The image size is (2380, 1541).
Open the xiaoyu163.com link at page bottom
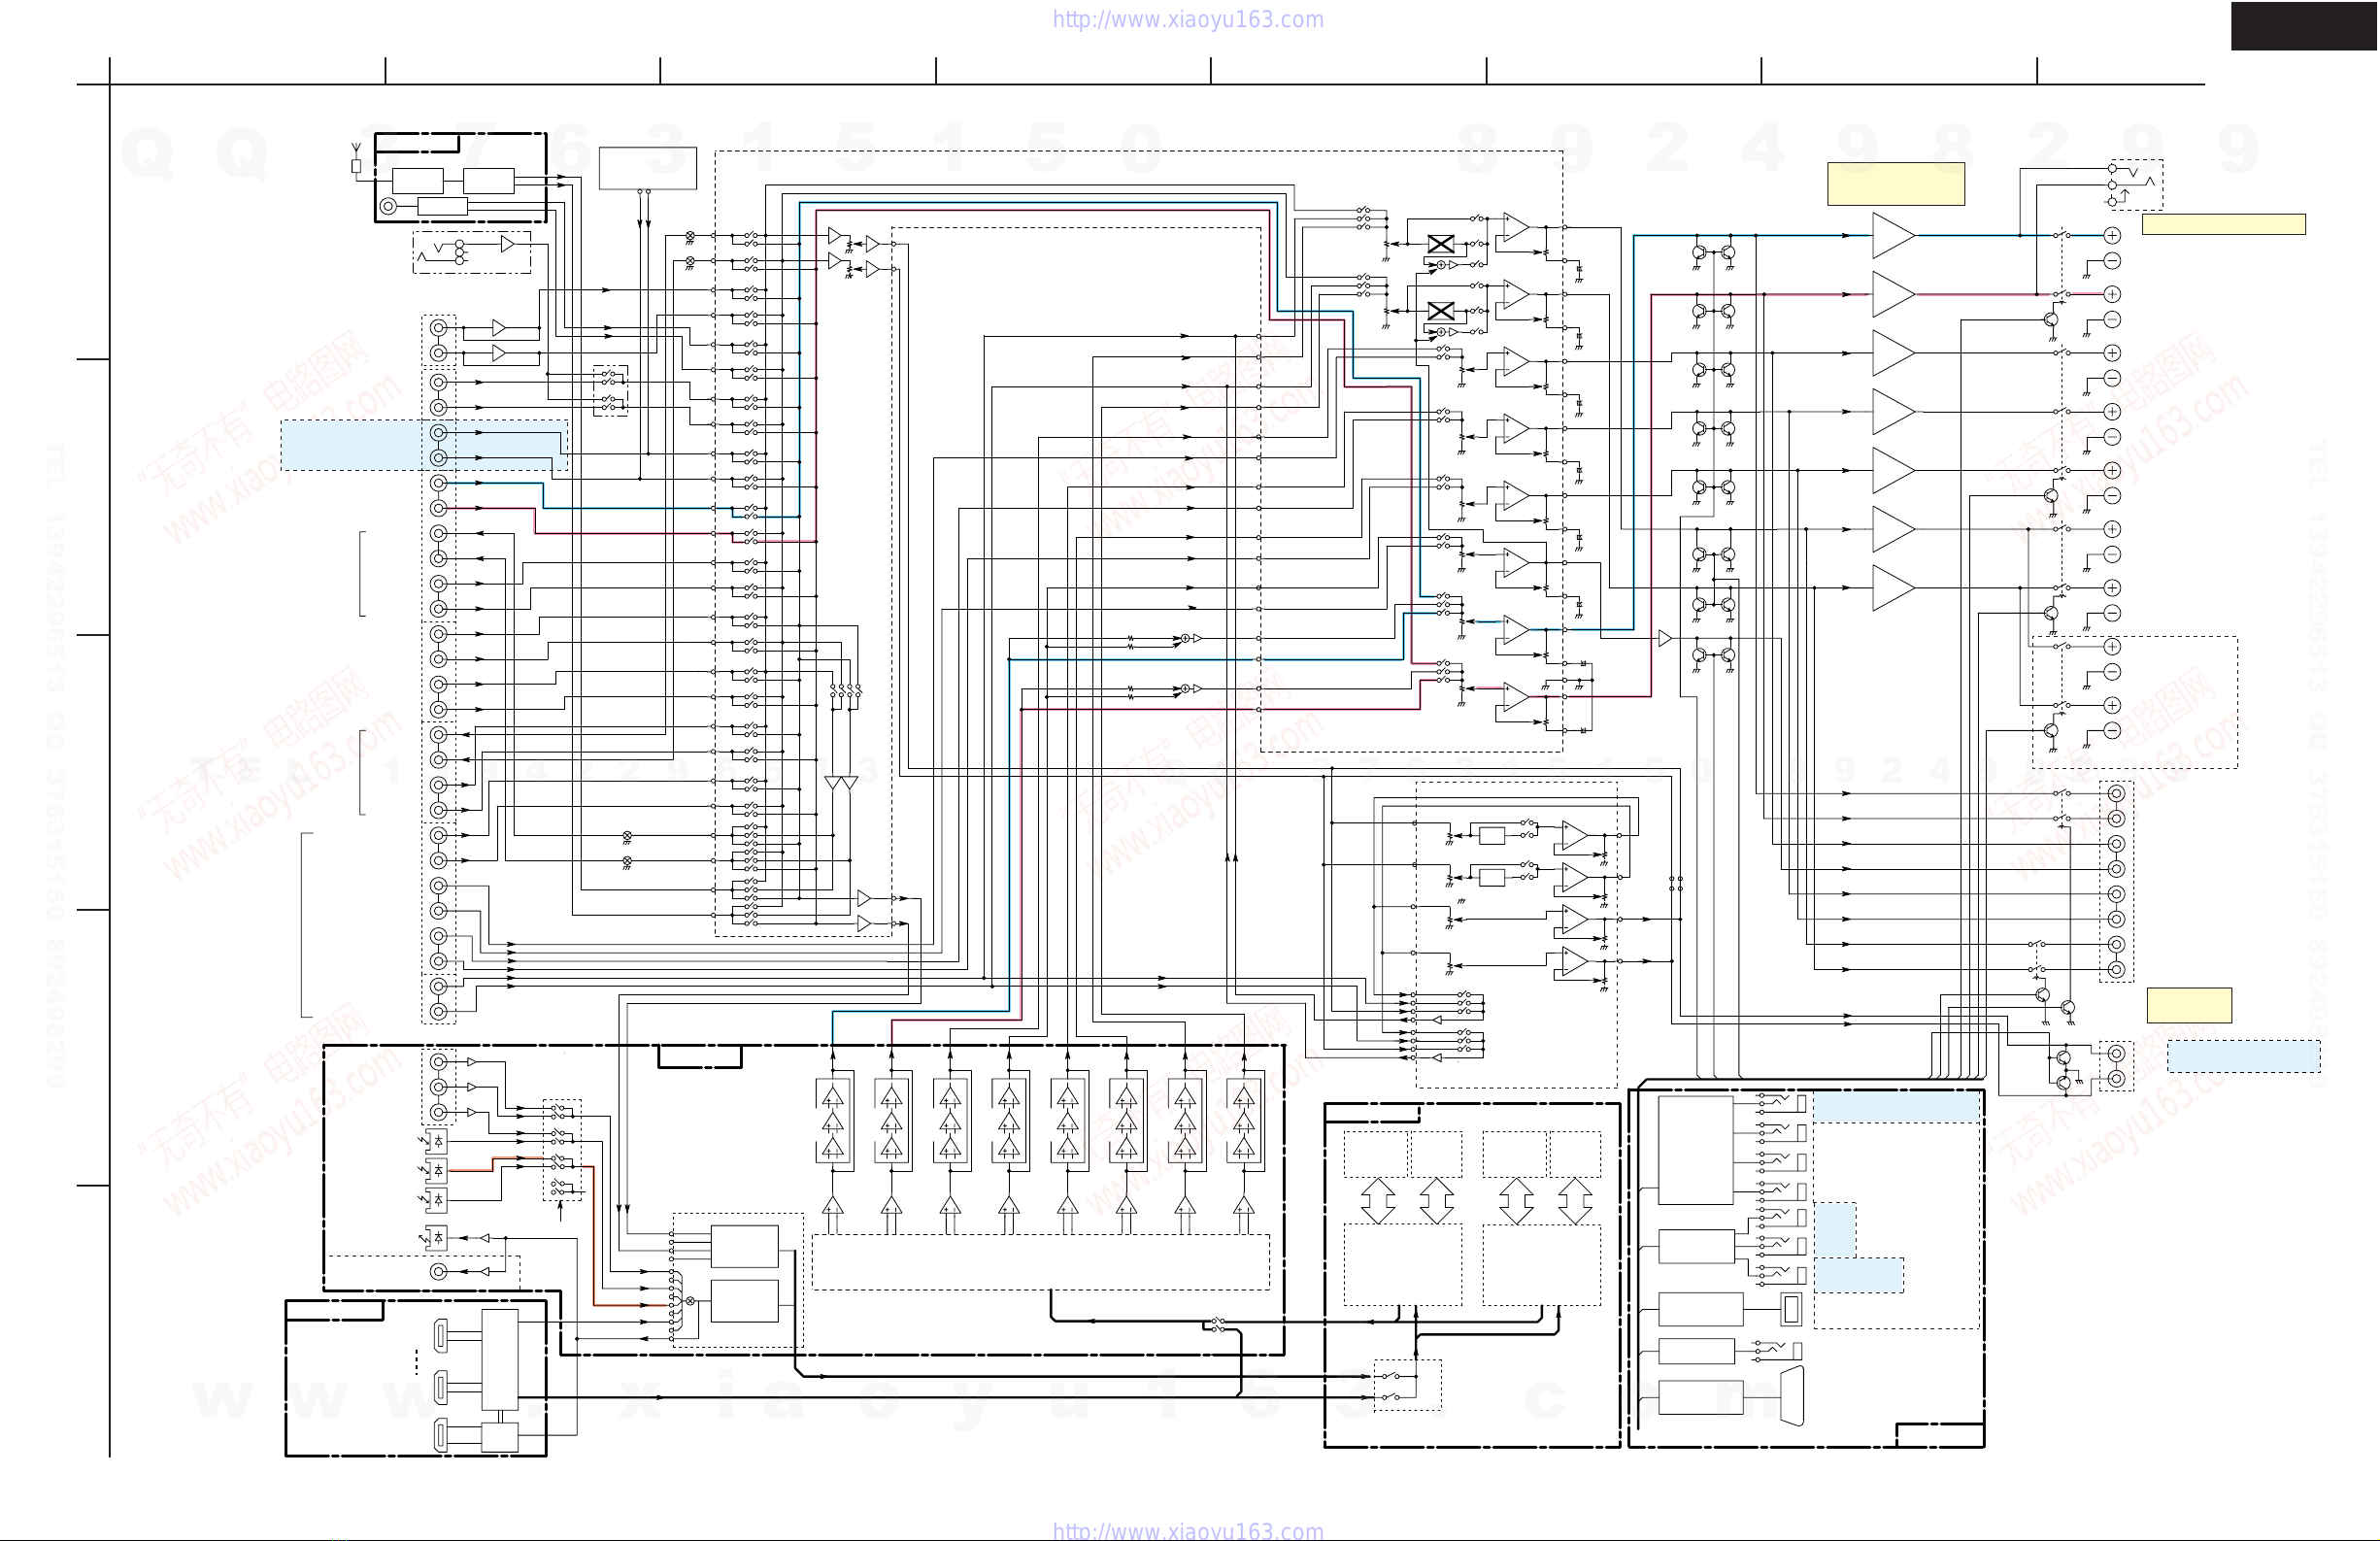click(1187, 1531)
